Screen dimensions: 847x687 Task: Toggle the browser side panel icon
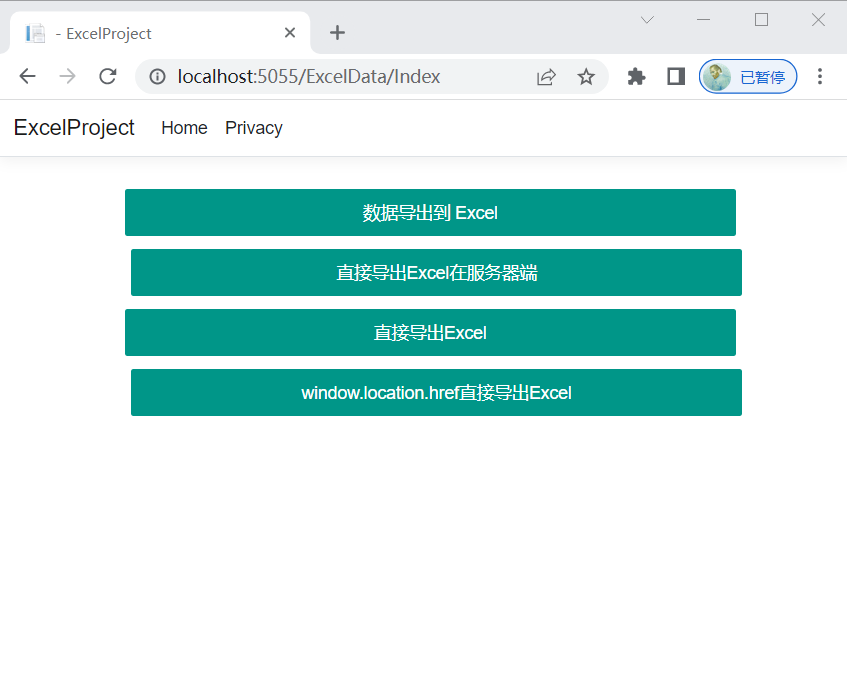click(676, 77)
